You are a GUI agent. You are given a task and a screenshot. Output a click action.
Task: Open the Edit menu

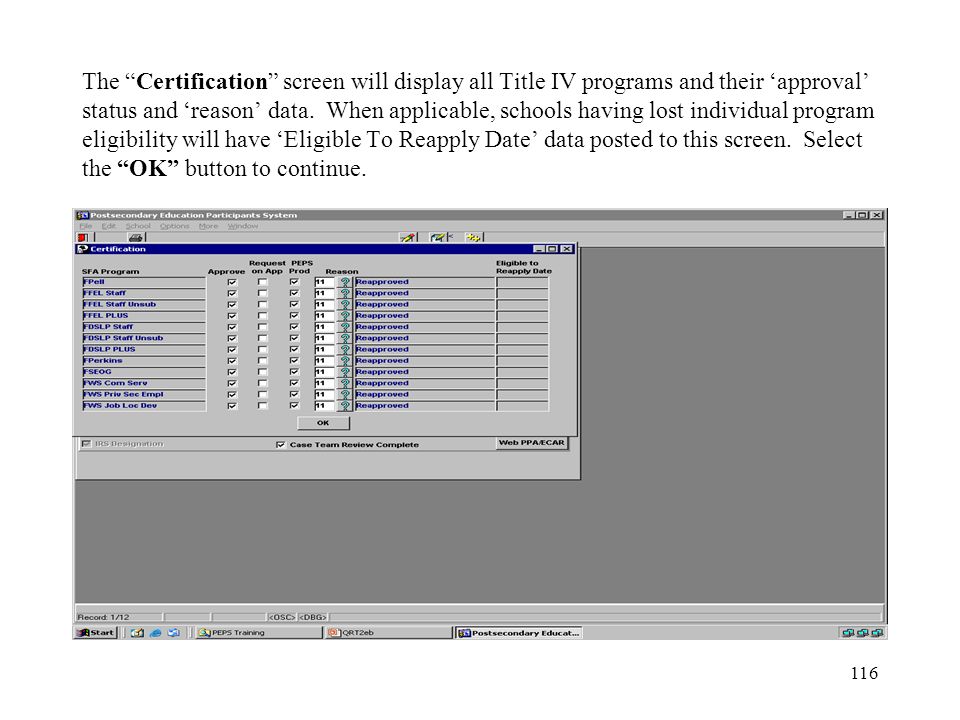pos(108,226)
